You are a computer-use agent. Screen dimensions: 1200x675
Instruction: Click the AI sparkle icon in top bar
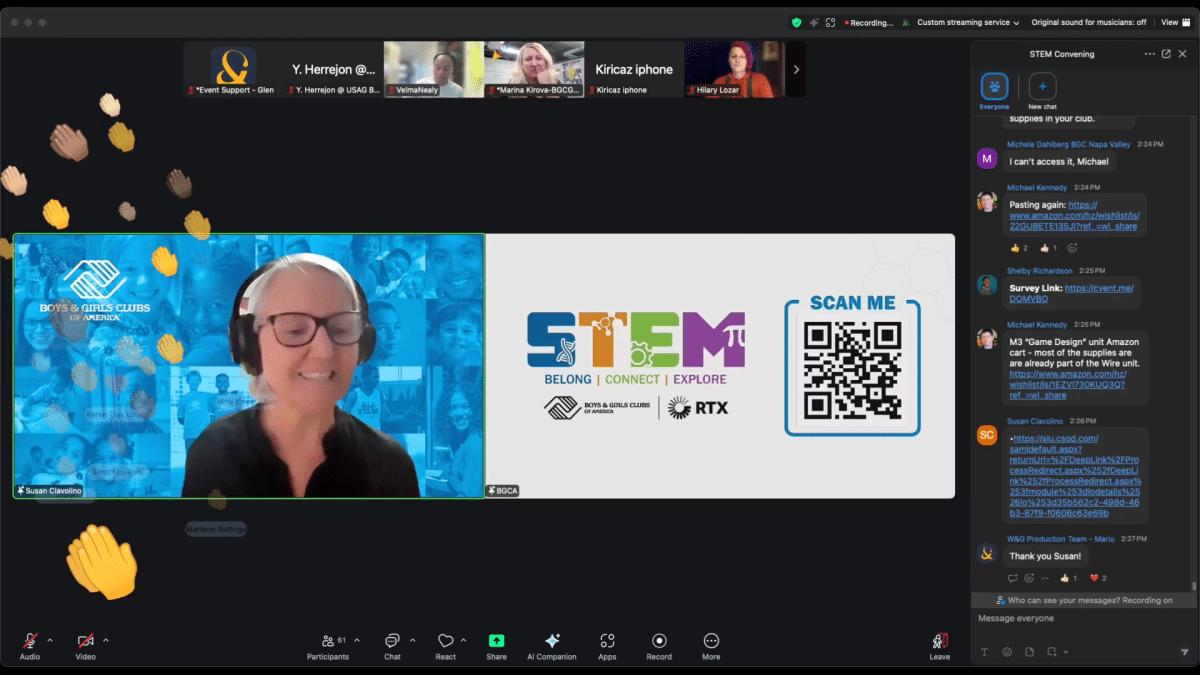click(813, 22)
